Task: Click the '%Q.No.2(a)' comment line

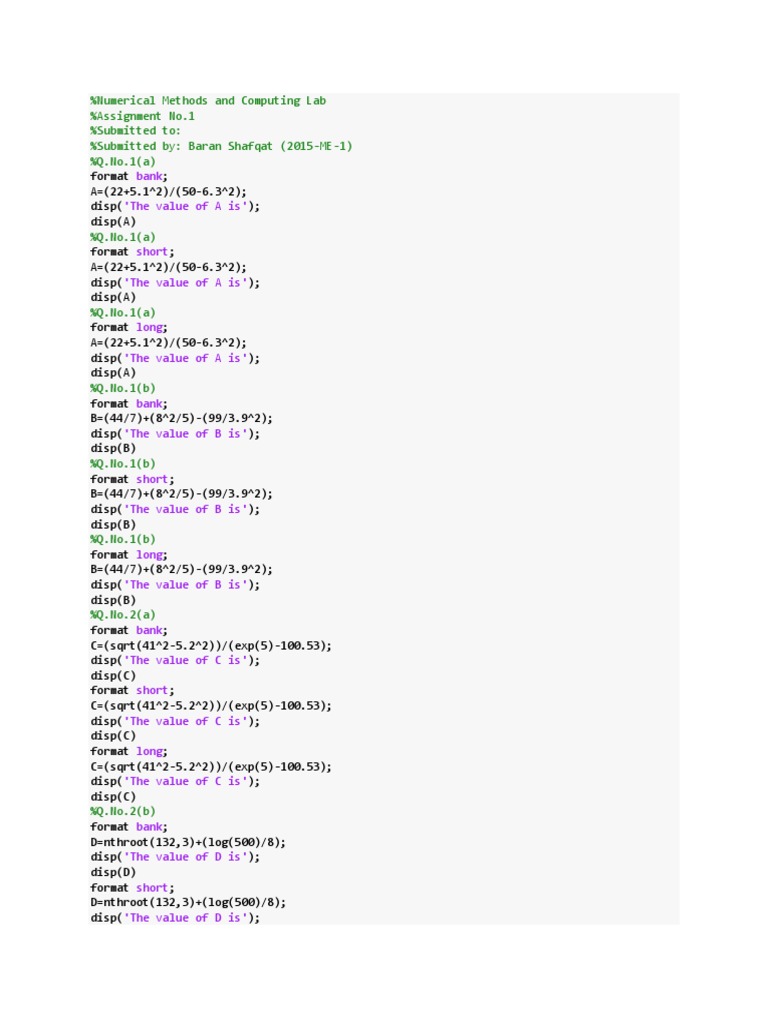Action: click(123, 615)
